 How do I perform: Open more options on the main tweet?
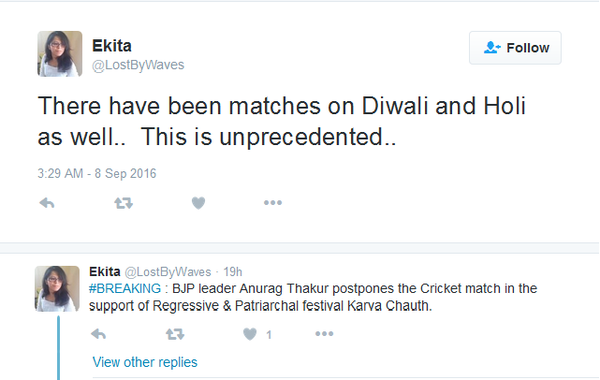(x=273, y=203)
